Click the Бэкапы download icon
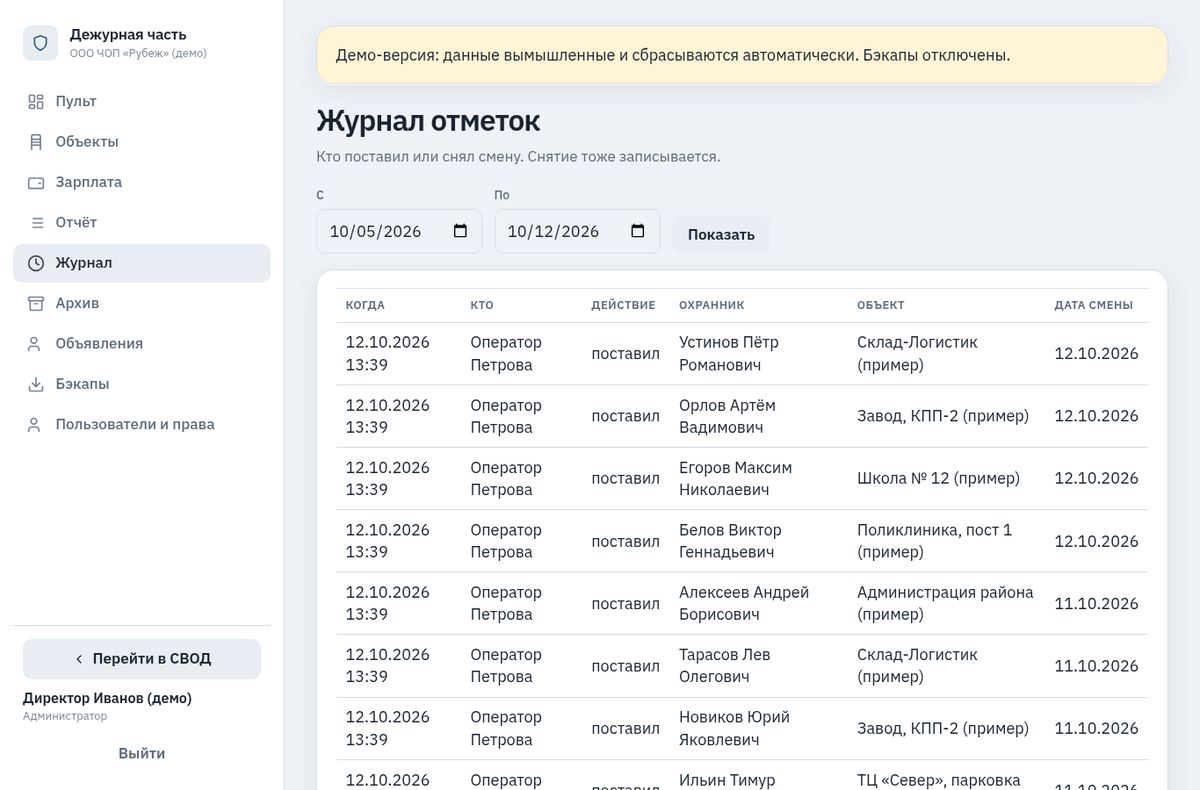This screenshot has height=790, width=1200. click(x=36, y=384)
